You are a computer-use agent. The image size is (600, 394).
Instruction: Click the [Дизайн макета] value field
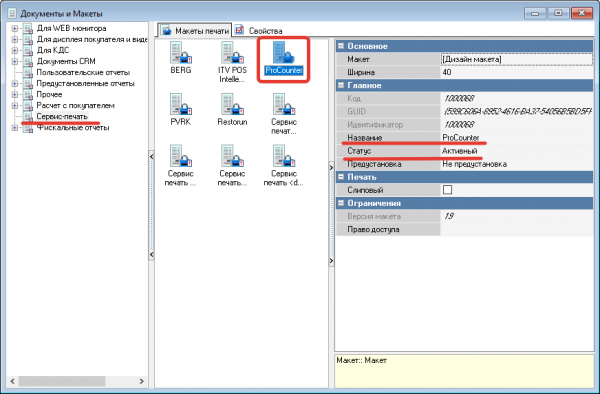coord(517,59)
